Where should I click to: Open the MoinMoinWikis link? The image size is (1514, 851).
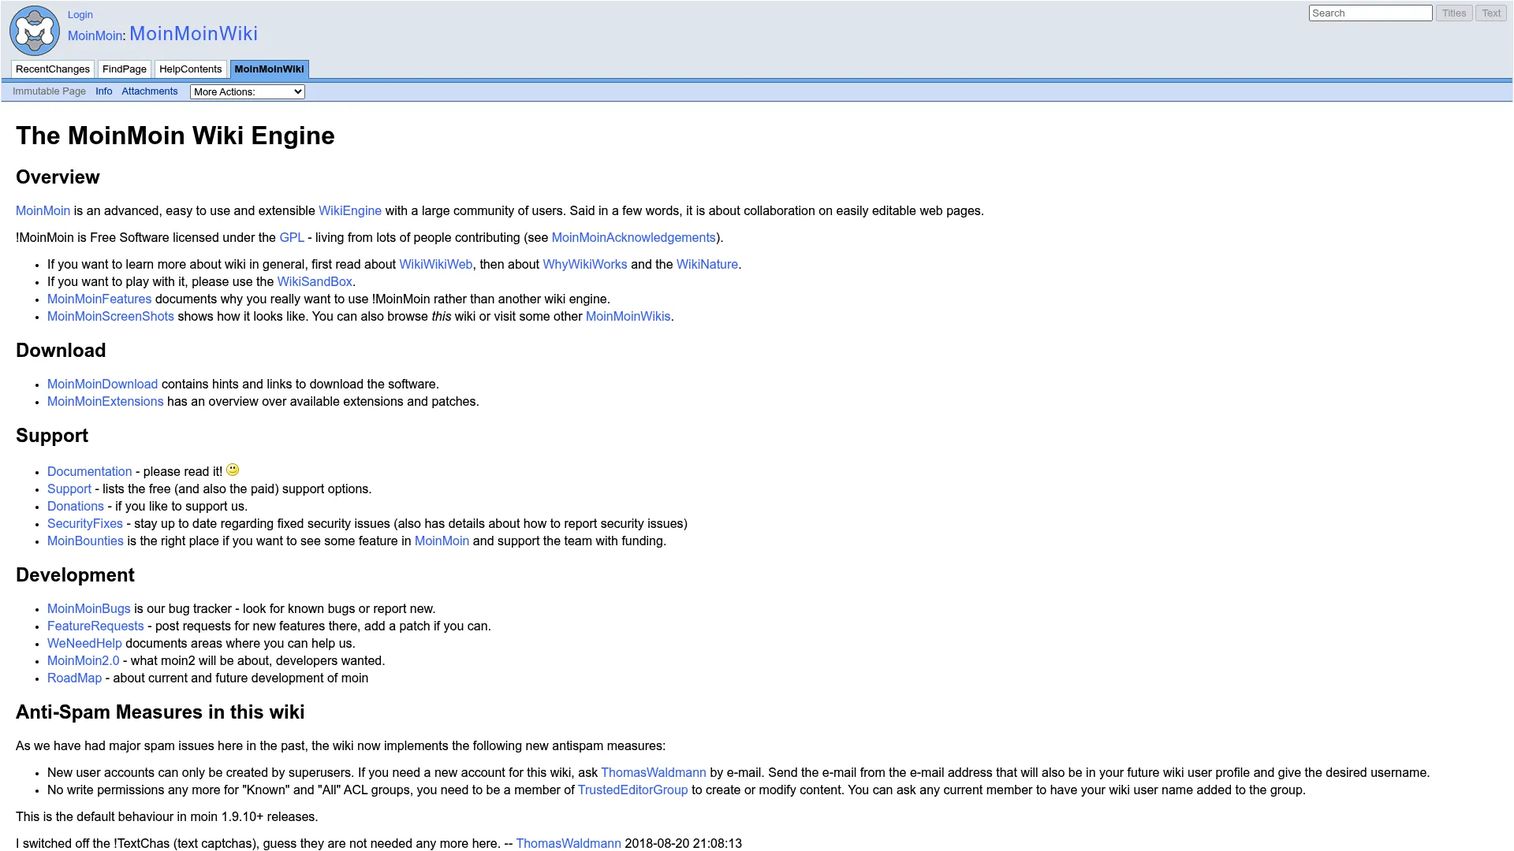point(628,317)
